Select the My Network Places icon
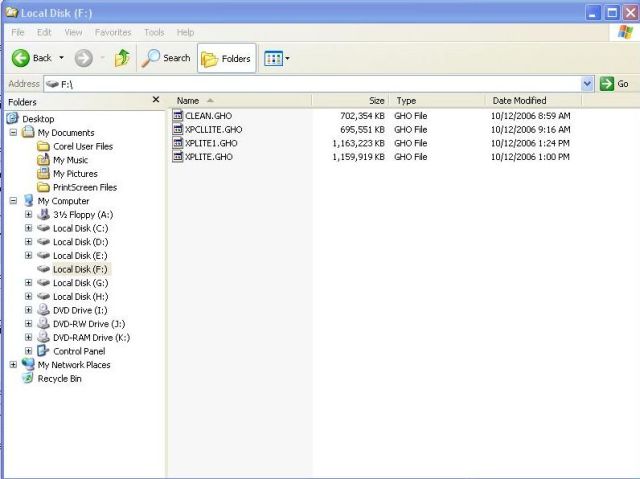The width and height of the screenshot is (640, 479). tap(28, 364)
